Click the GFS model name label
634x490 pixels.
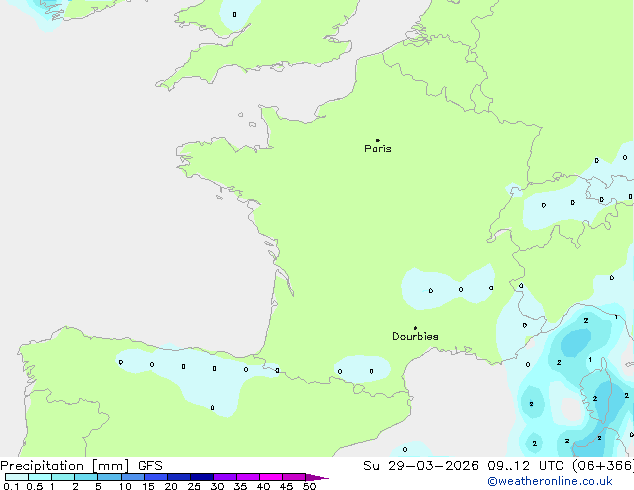tap(150, 466)
